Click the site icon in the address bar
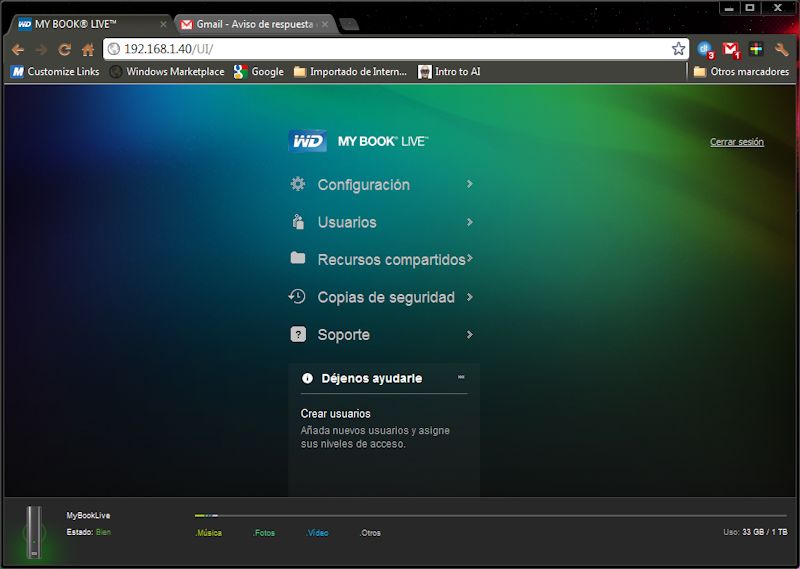This screenshot has width=800, height=569. [114, 49]
